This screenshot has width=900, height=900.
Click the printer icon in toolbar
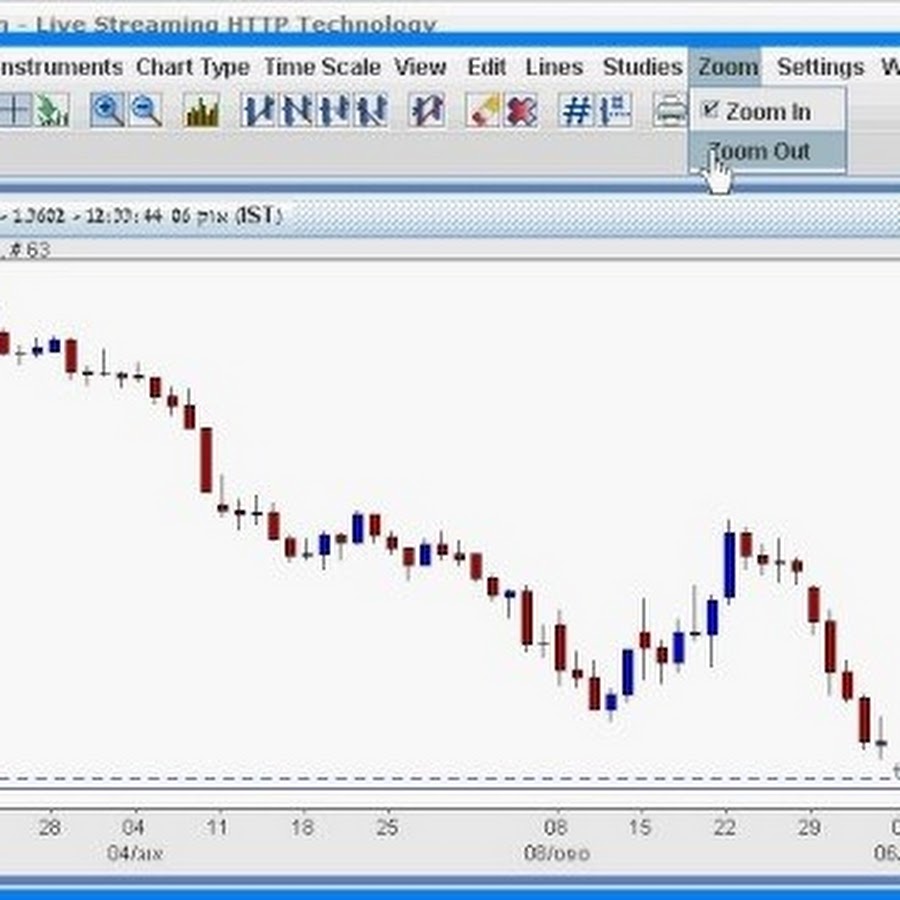coord(670,110)
